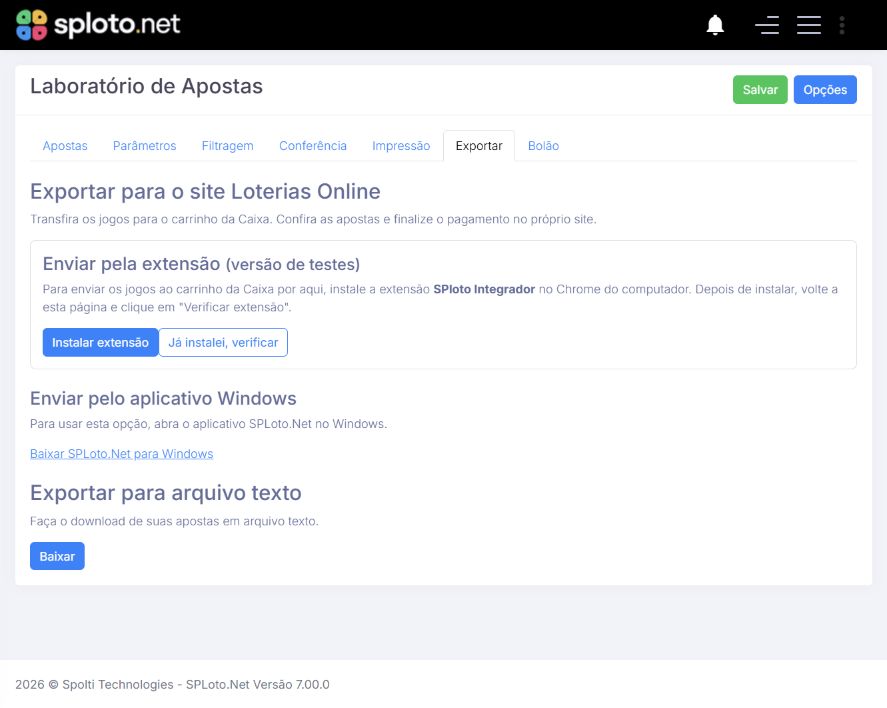Open the right-aligned lines menu icon
Screen dimensions: 887x708
[767, 25]
